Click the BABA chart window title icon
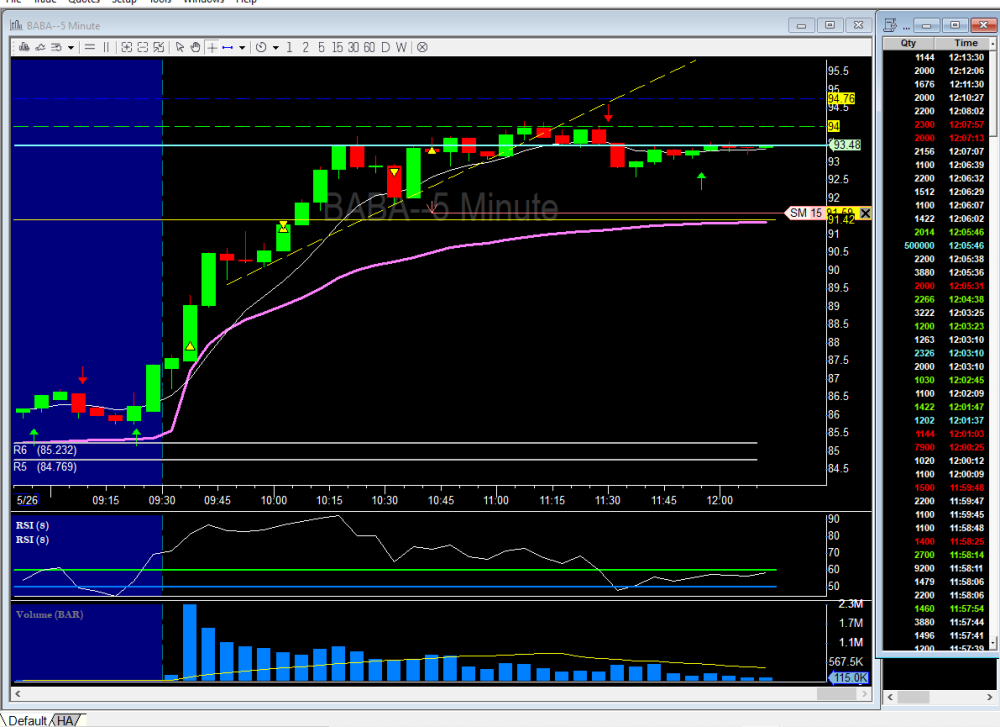 coord(17,26)
